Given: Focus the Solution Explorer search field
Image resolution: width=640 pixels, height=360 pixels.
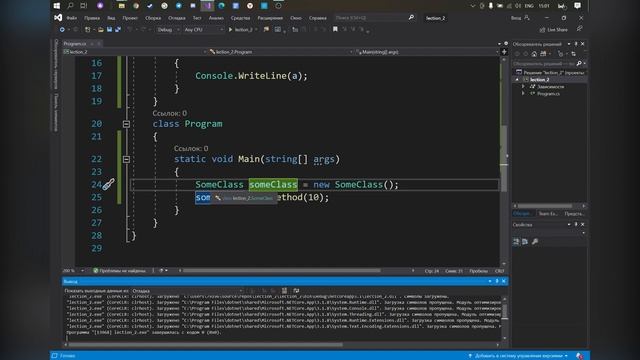Looking at the screenshot, I should click(x=544, y=64).
